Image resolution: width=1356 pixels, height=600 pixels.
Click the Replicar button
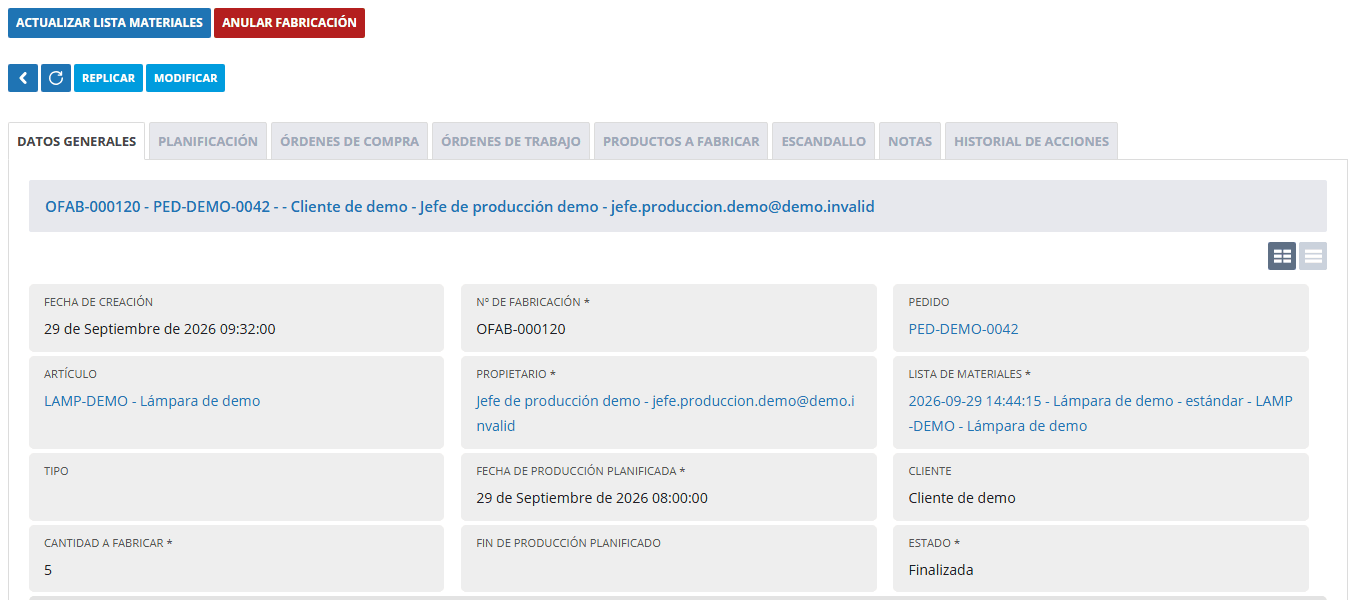(108, 78)
